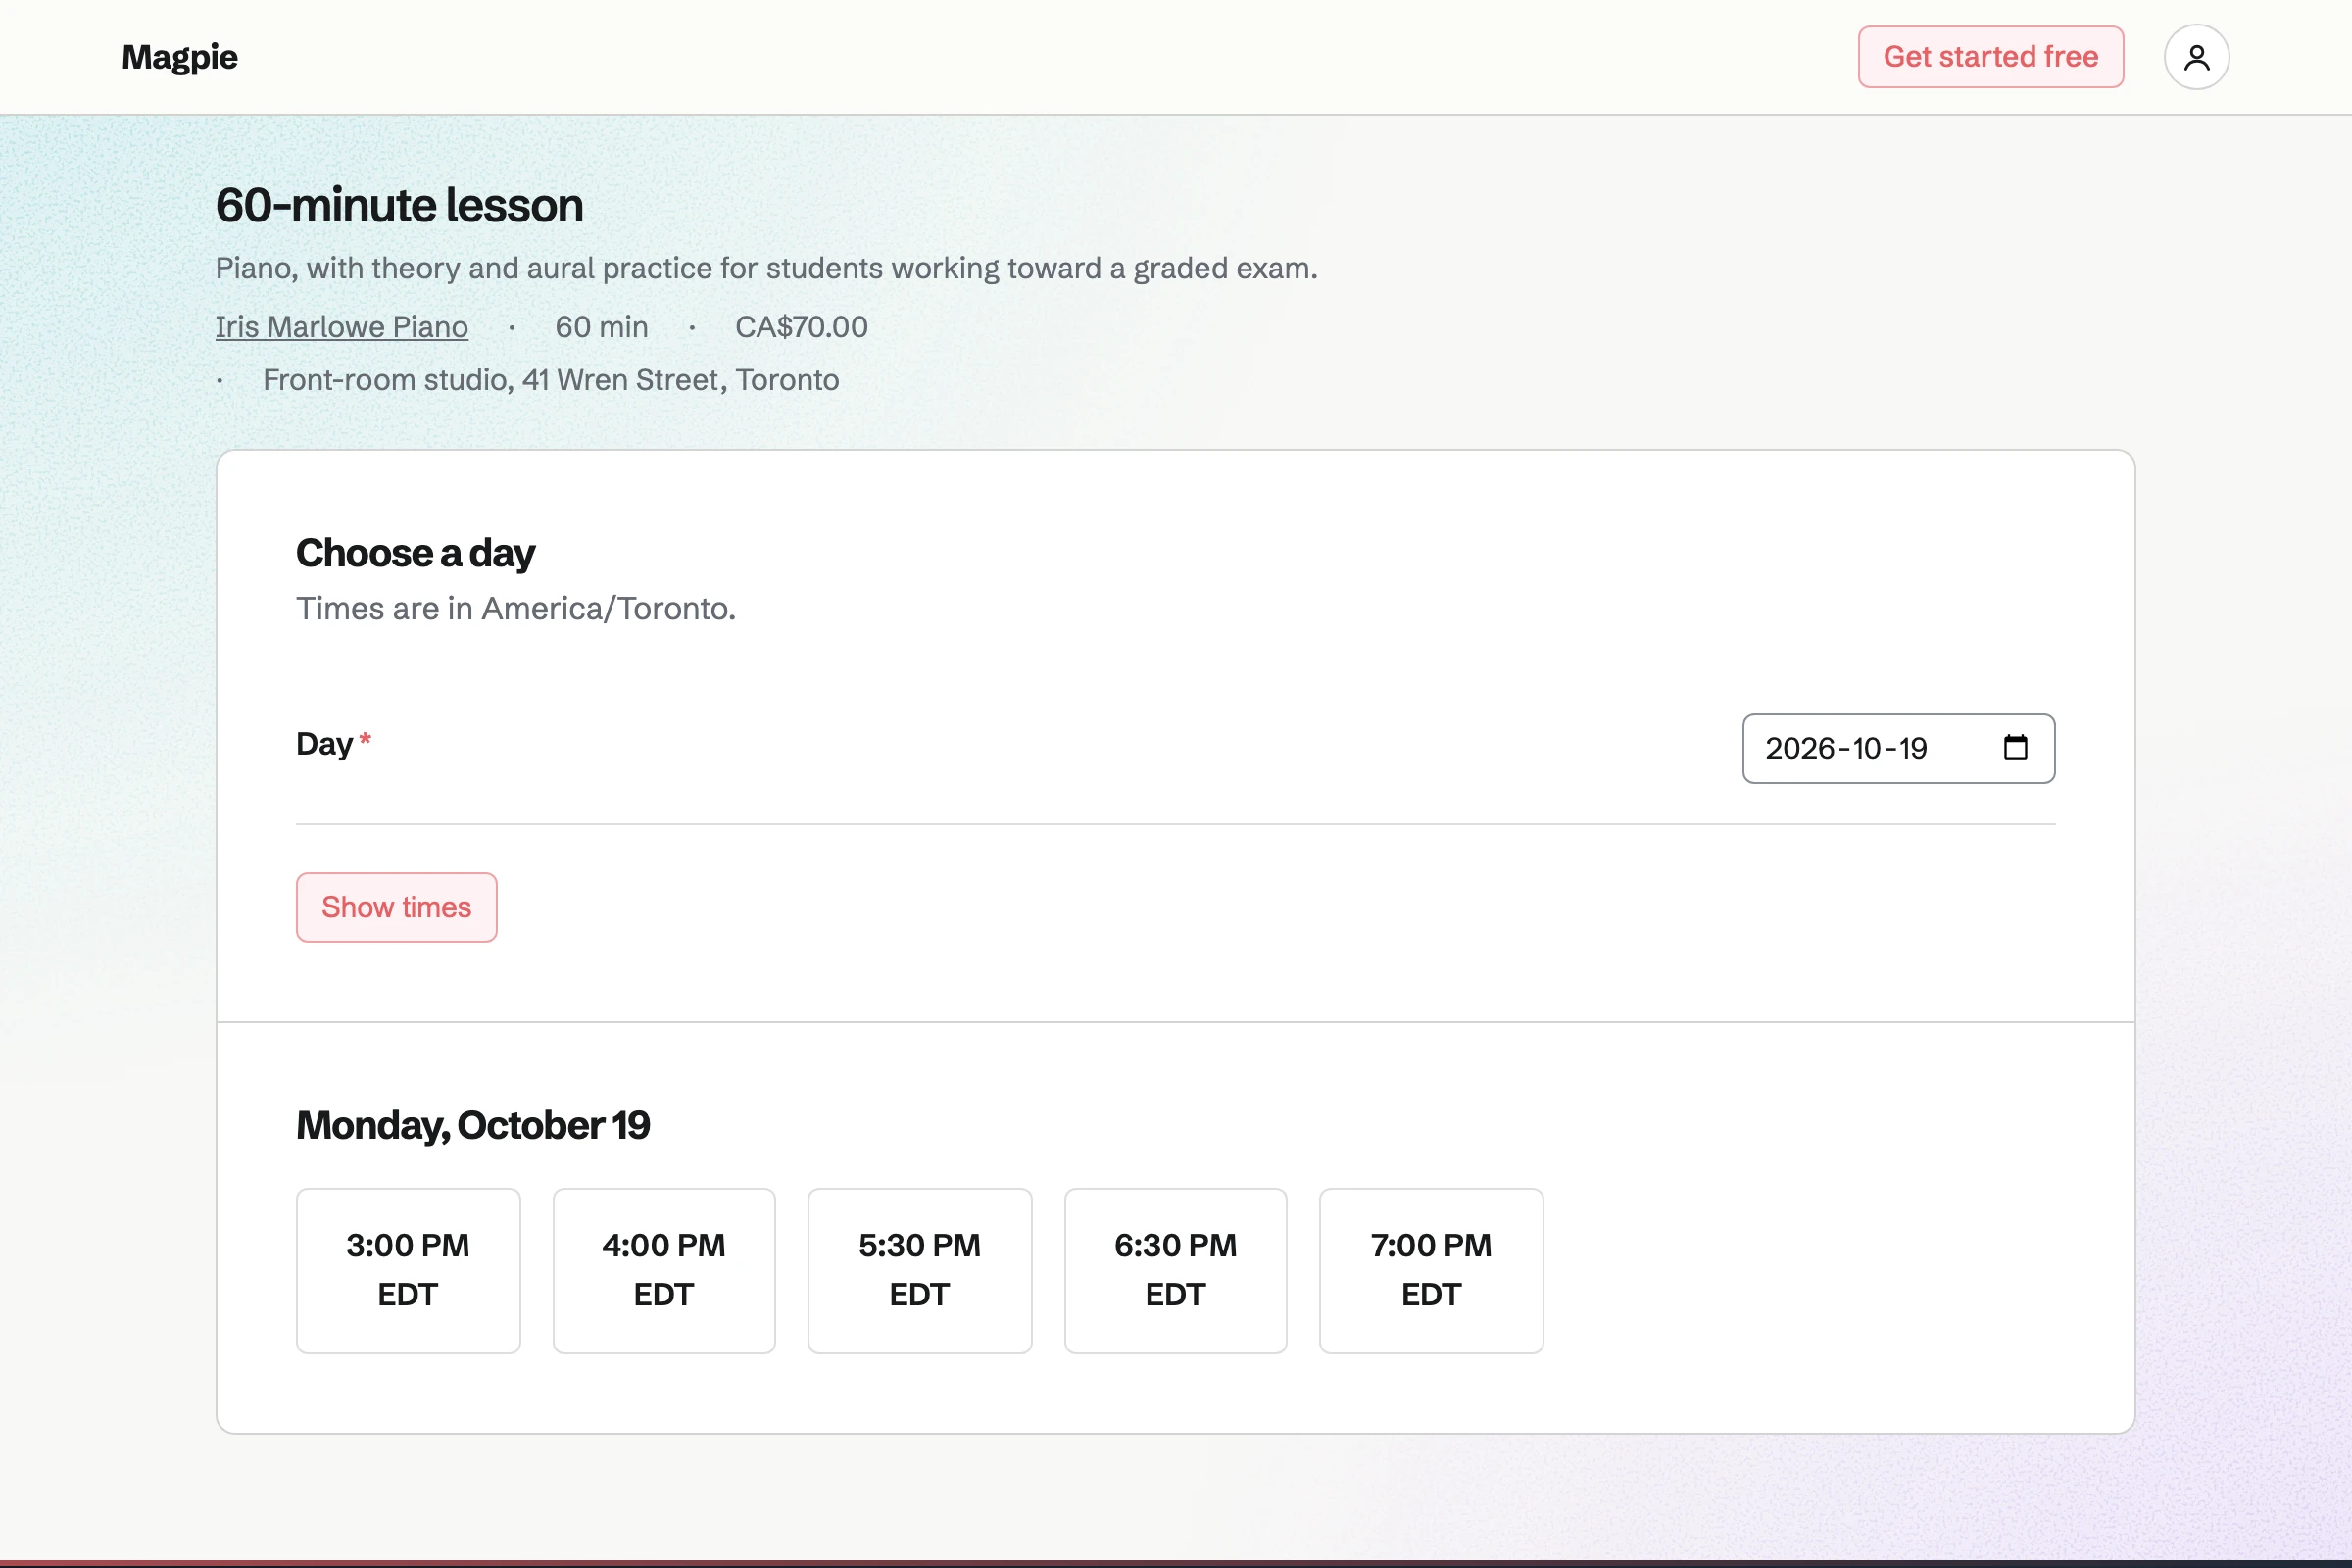Screen dimensions: 2352x1568
Task: Choose the 5:30 PM EDT slot
Action: tap(920, 1270)
